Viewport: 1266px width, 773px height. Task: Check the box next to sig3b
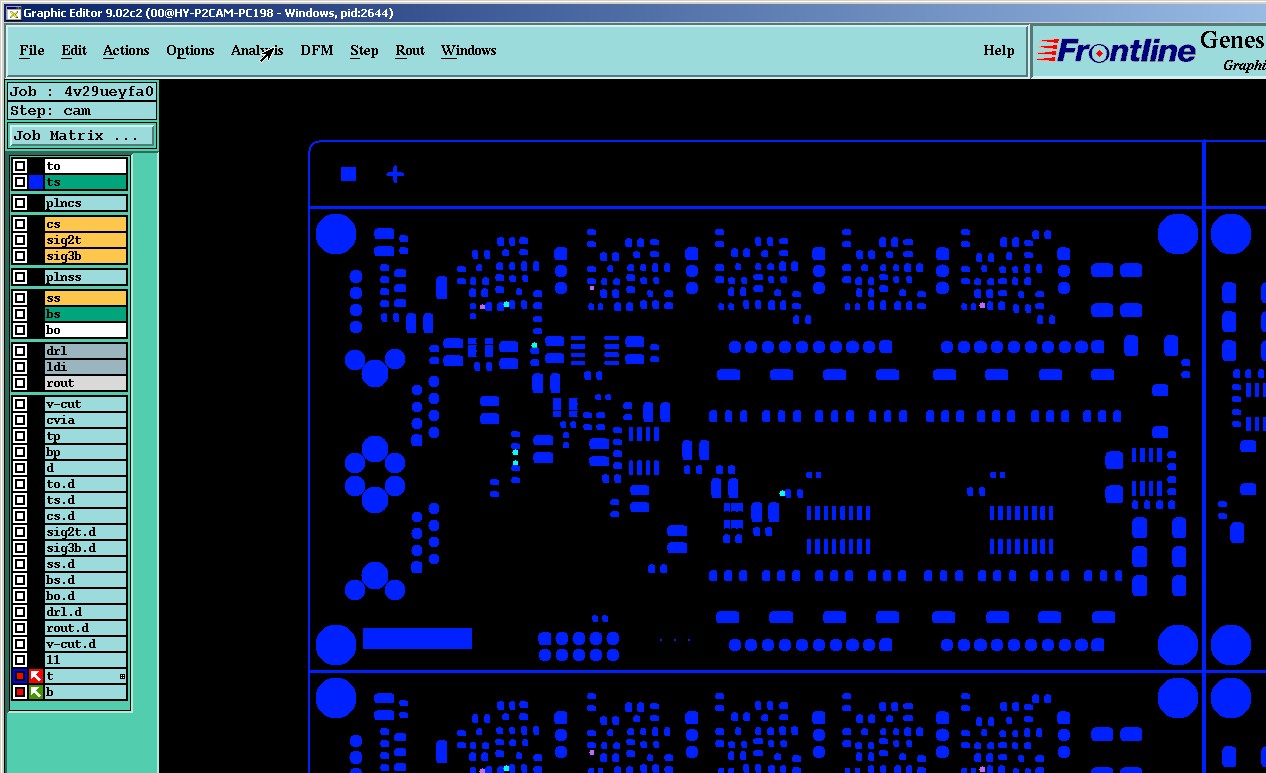[x=20, y=256]
